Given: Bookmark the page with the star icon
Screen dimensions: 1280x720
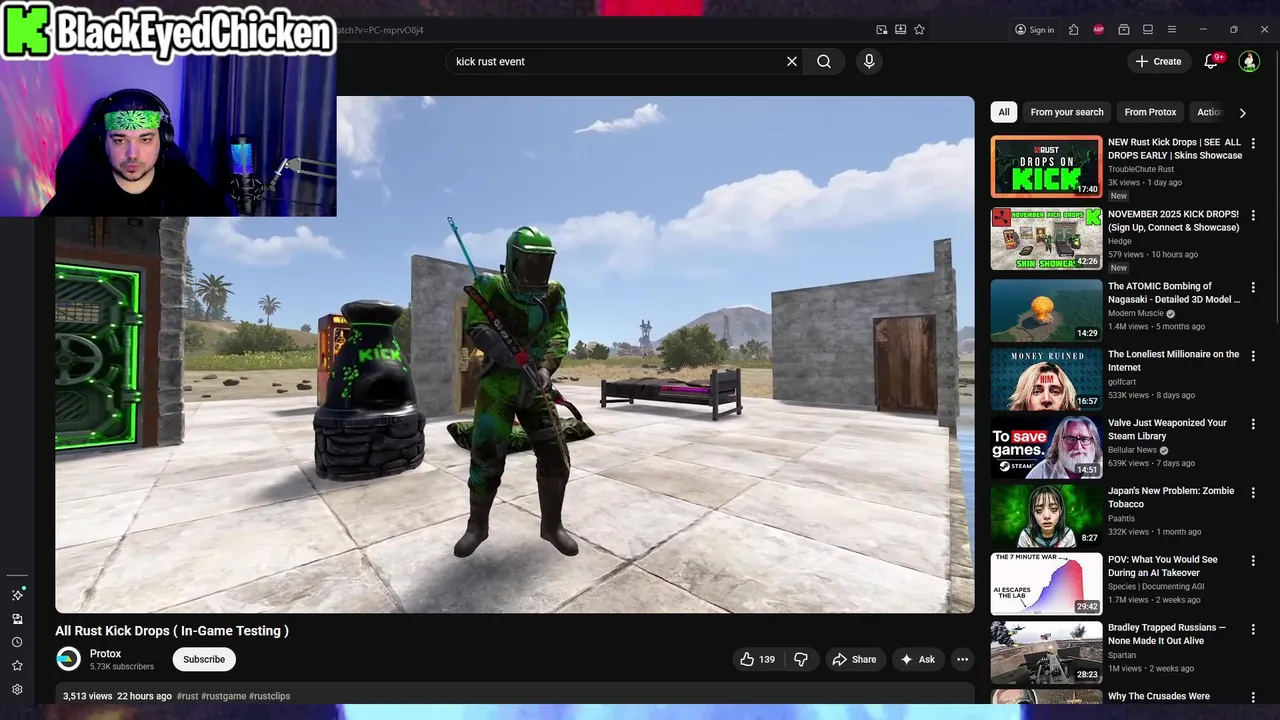Looking at the screenshot, I should point(919,30).
